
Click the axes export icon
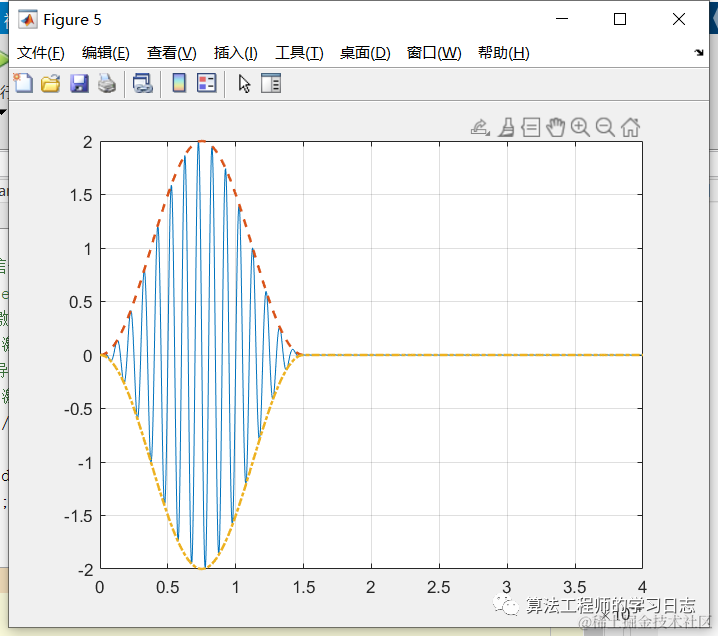point(480,127)
